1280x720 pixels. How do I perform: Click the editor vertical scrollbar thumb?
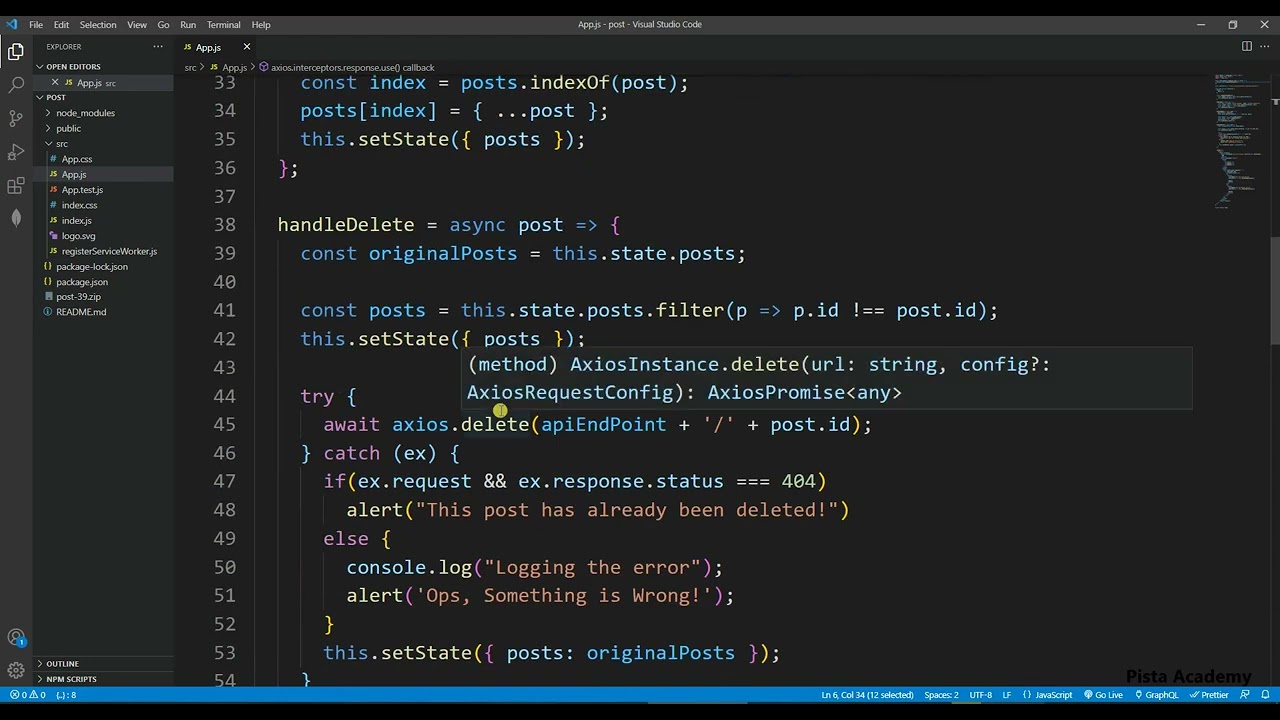(1275, 291)
